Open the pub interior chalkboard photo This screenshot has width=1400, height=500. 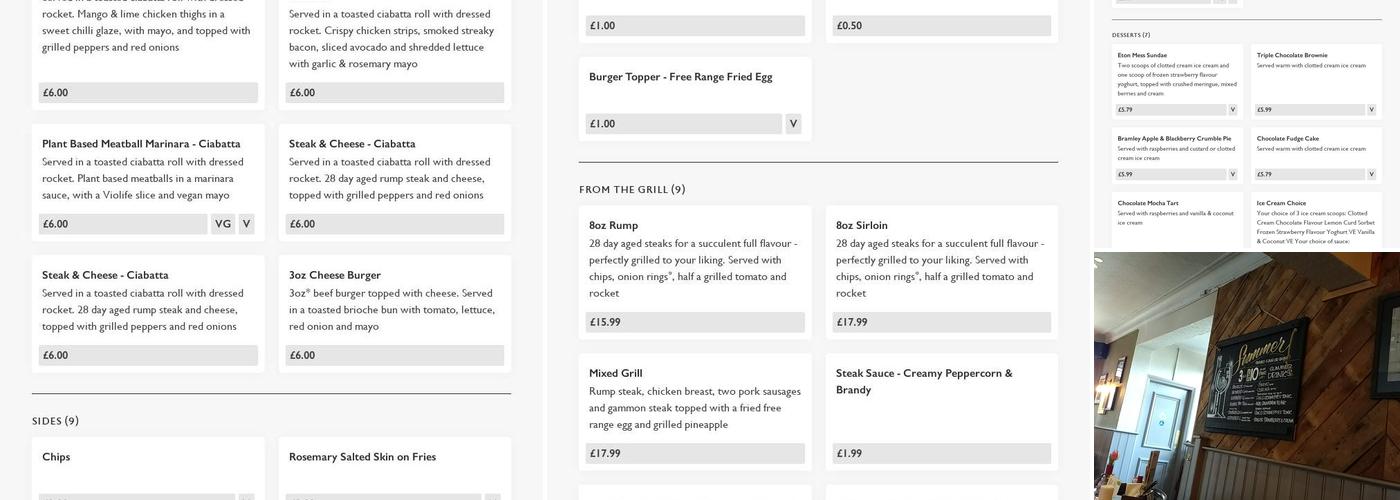click(1246, 376)
